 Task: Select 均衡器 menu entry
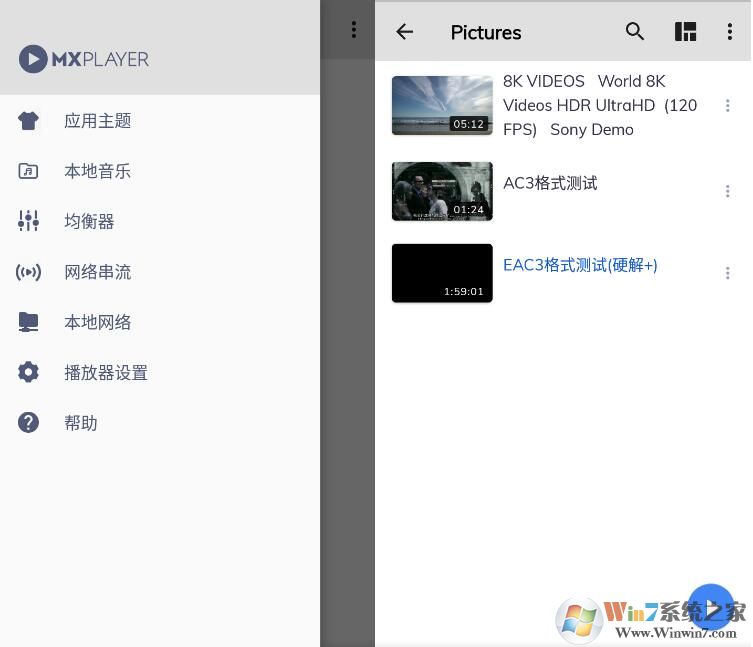coord(89,221)
